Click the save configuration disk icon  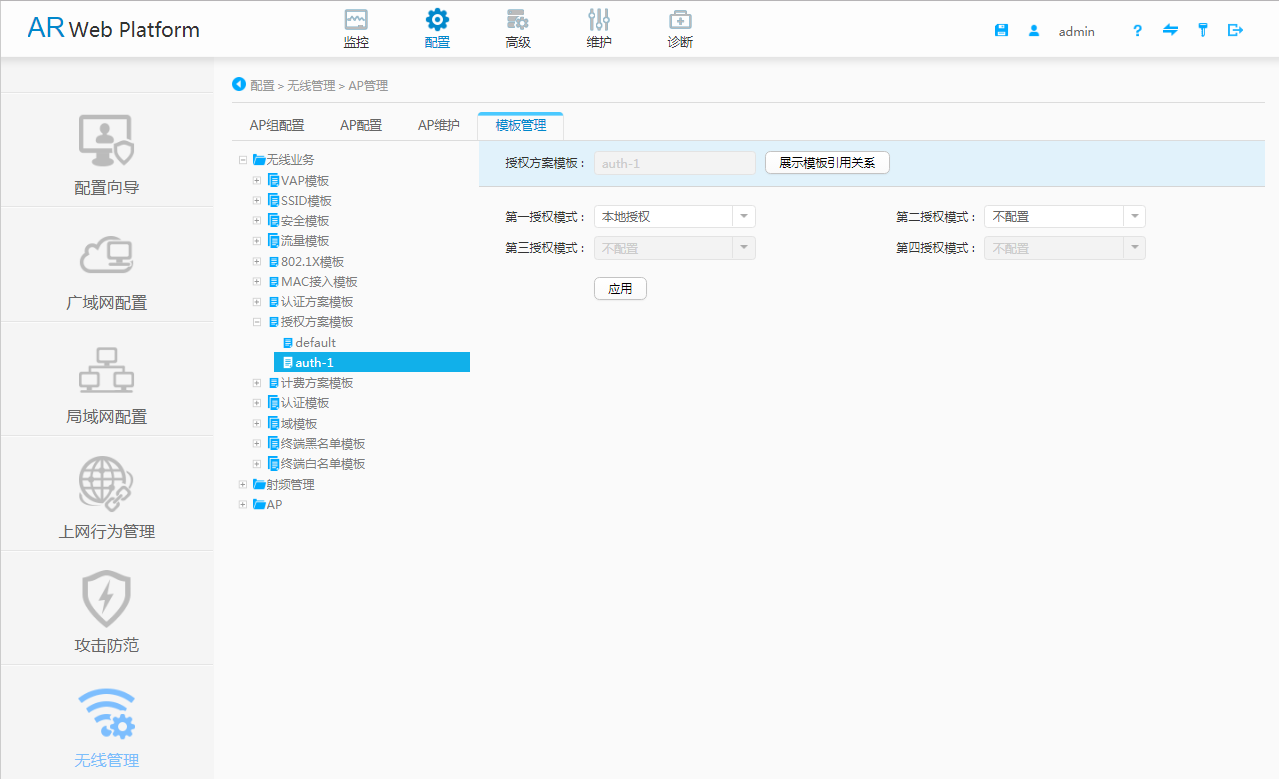click(1001, 31)
